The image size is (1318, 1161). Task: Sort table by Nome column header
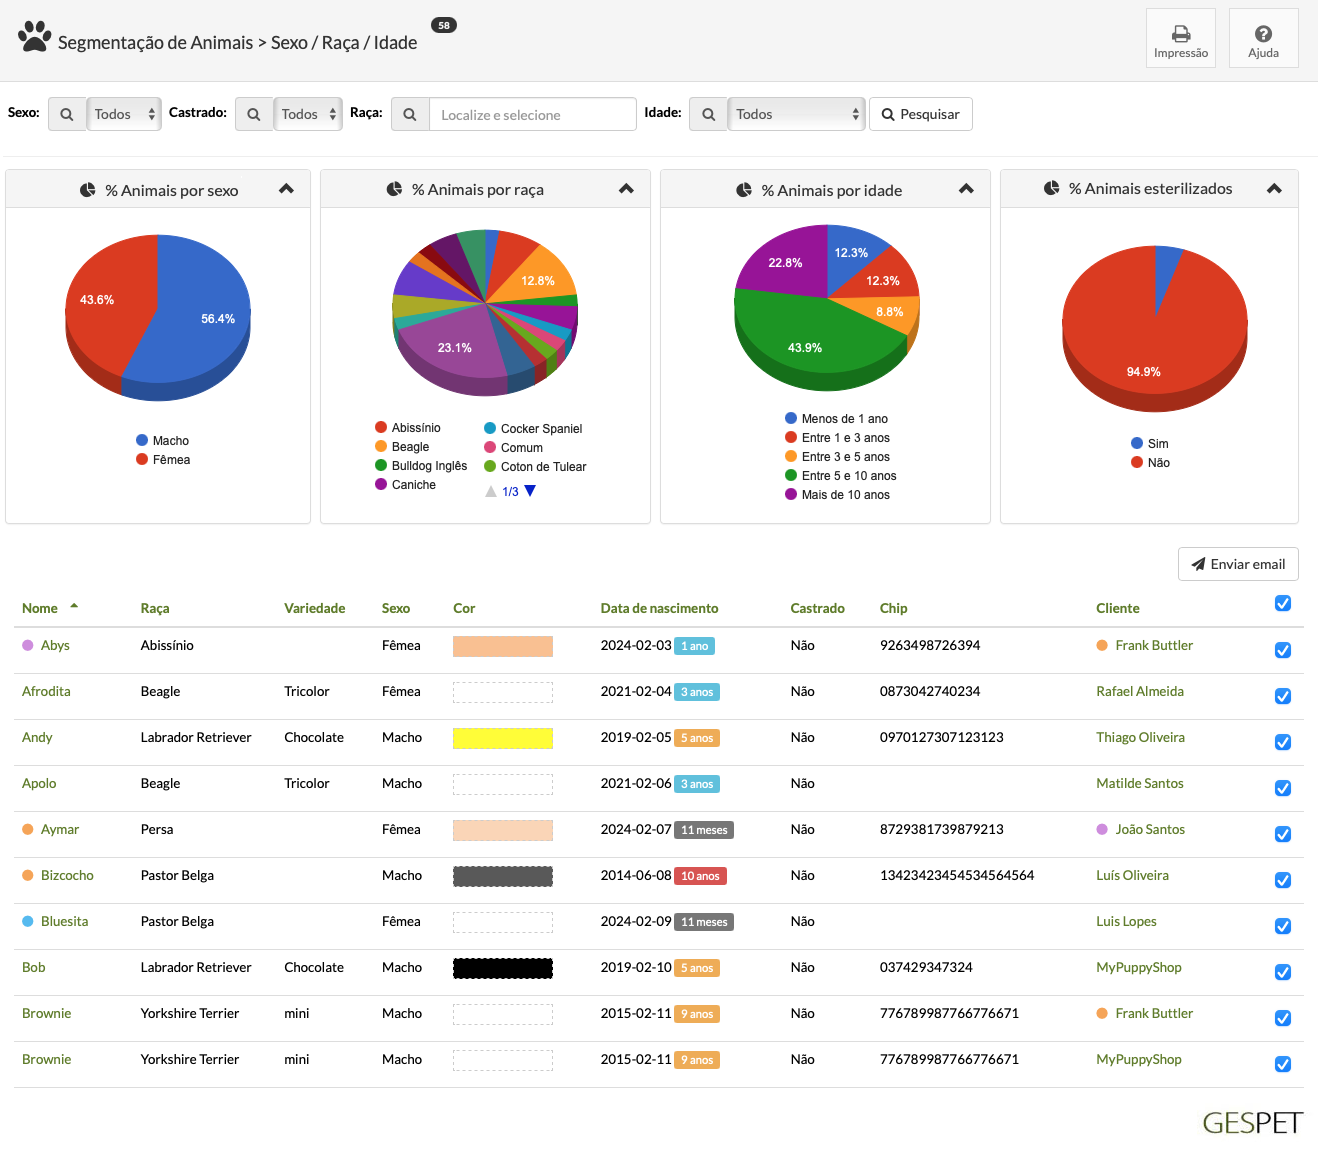tap(40, 608)
